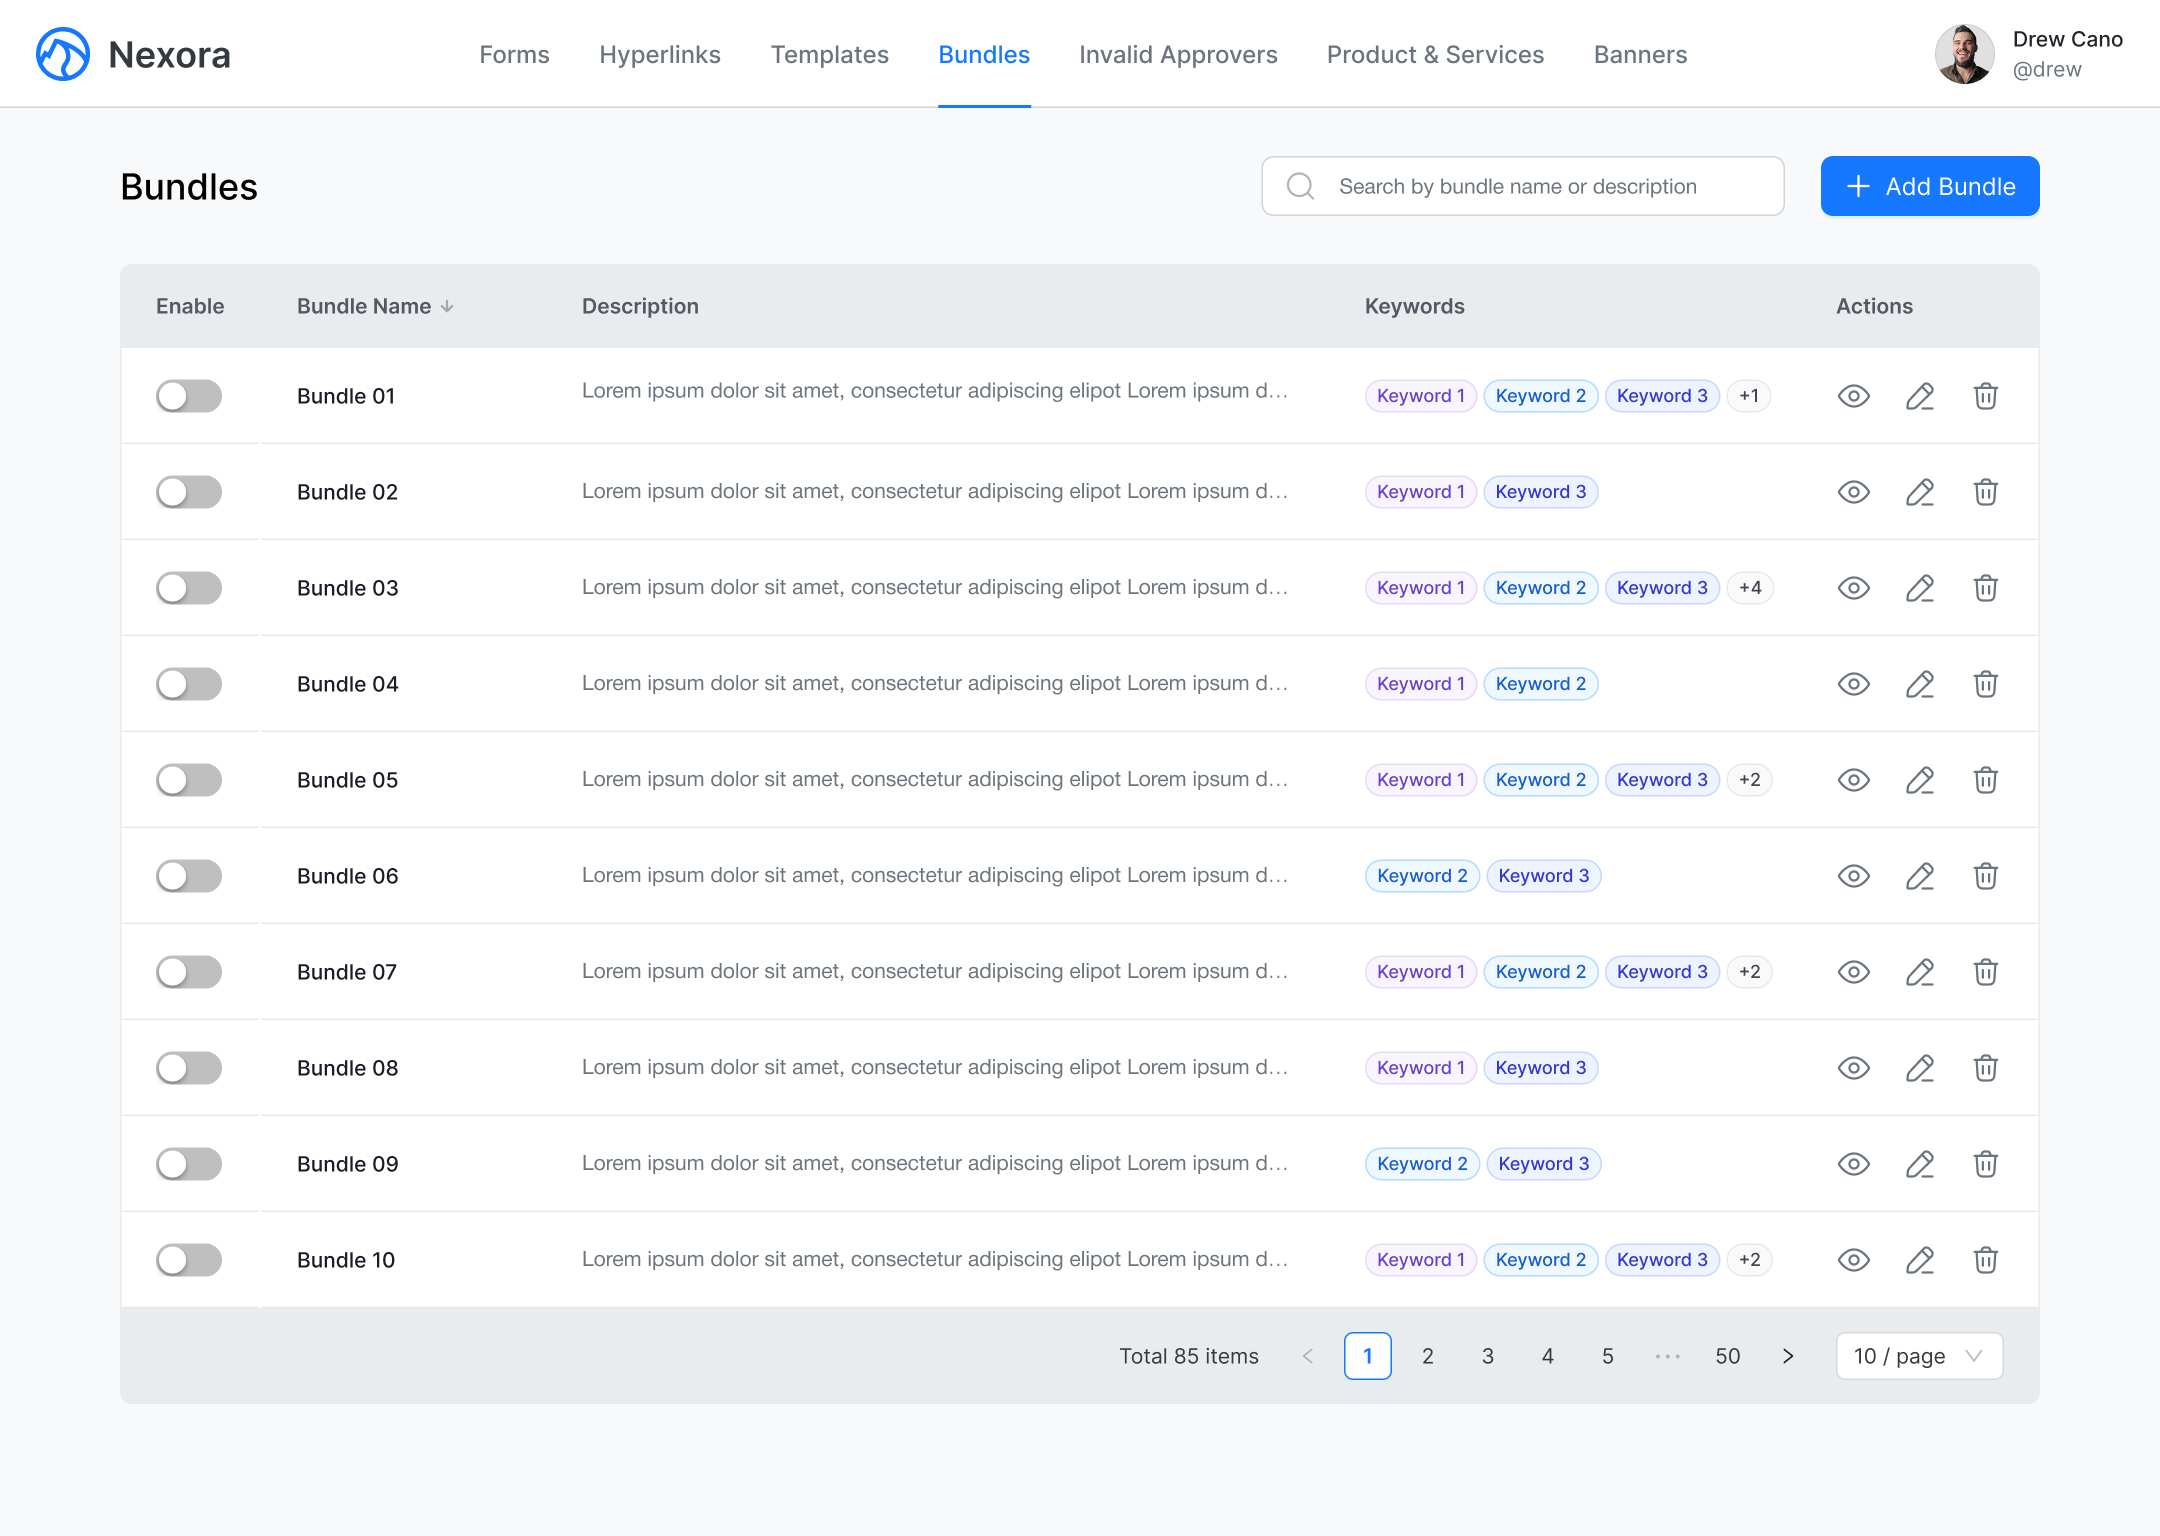2160x1536 pixels.
Task: View Bundle 05 details via eye icon
Action: (1853, 780)
